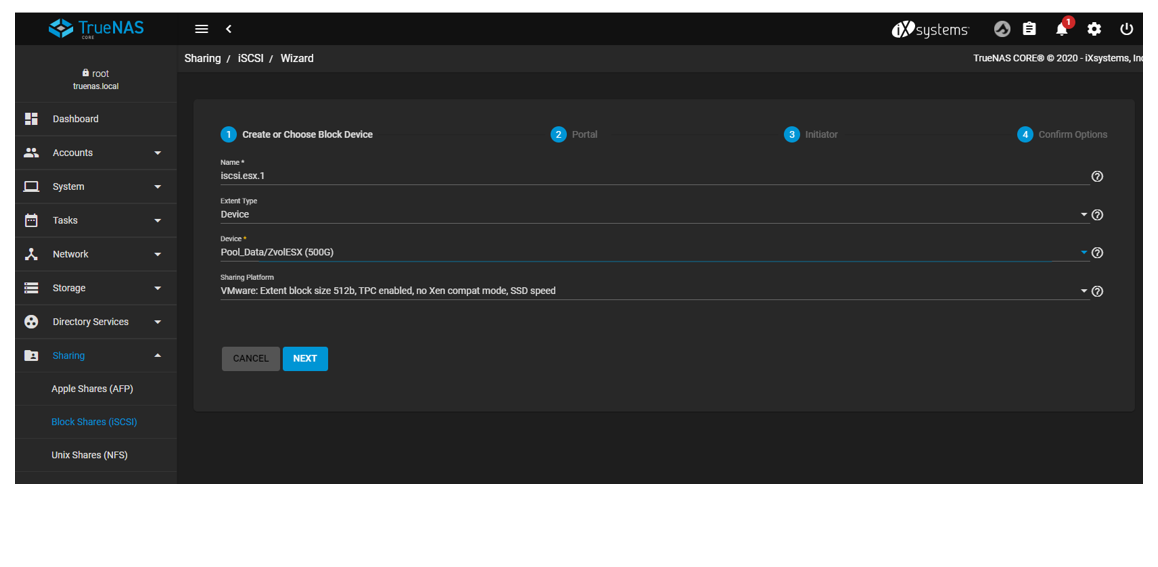Image resolution: width=1158 pixels, height=567 pixels.
Task: Click the Sharing folder icon
Action: [x=31, y=356]
